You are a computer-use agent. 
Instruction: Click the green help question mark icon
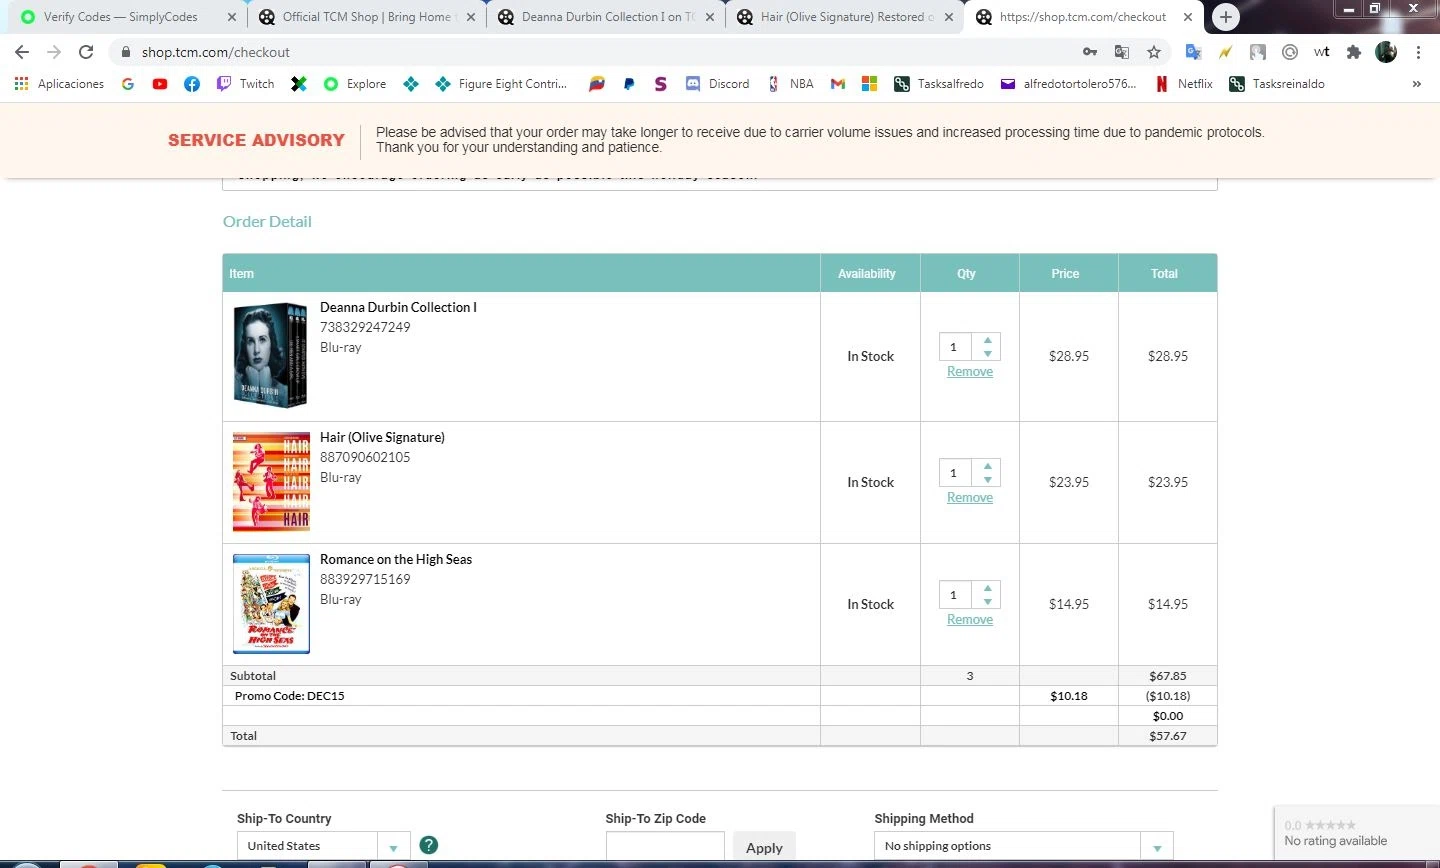click(429, 845)
